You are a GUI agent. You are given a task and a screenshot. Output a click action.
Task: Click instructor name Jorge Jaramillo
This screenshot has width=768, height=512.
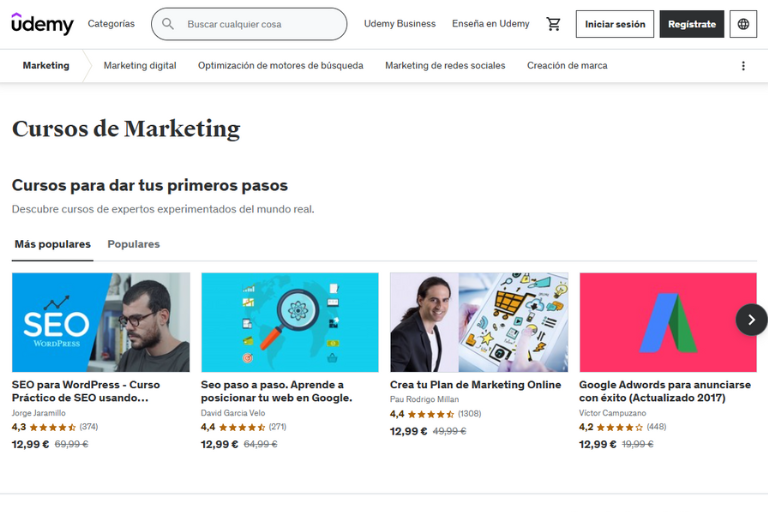(x=39, y=413)
